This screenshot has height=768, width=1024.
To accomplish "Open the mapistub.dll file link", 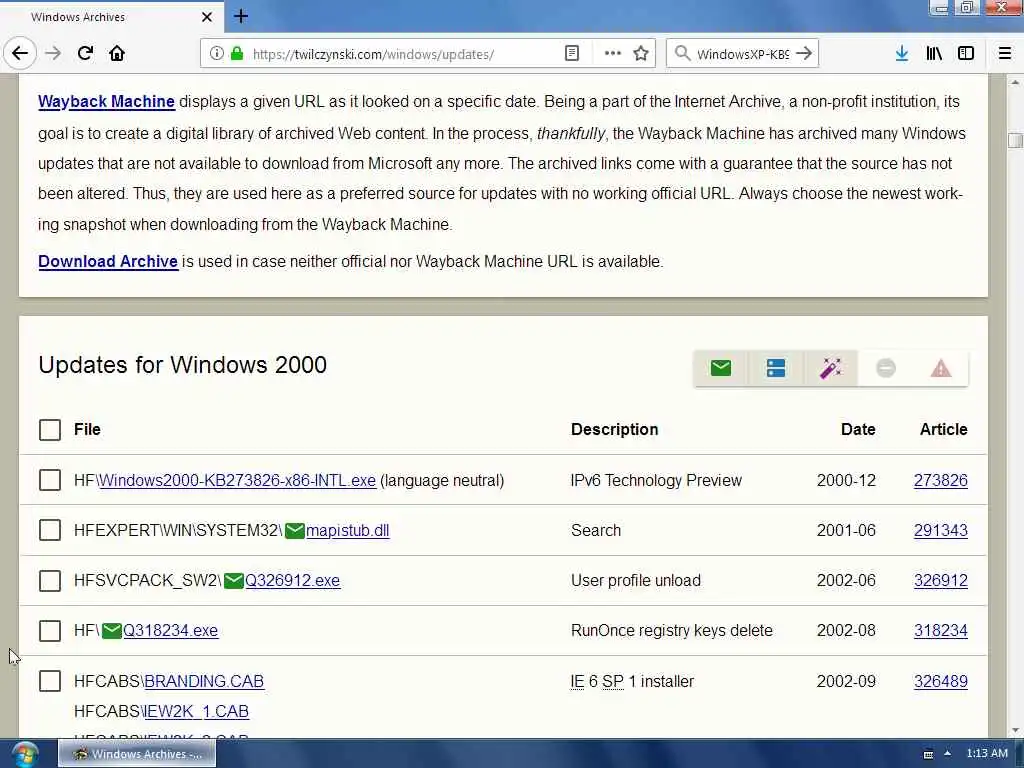I will click(x=347, y=531).
